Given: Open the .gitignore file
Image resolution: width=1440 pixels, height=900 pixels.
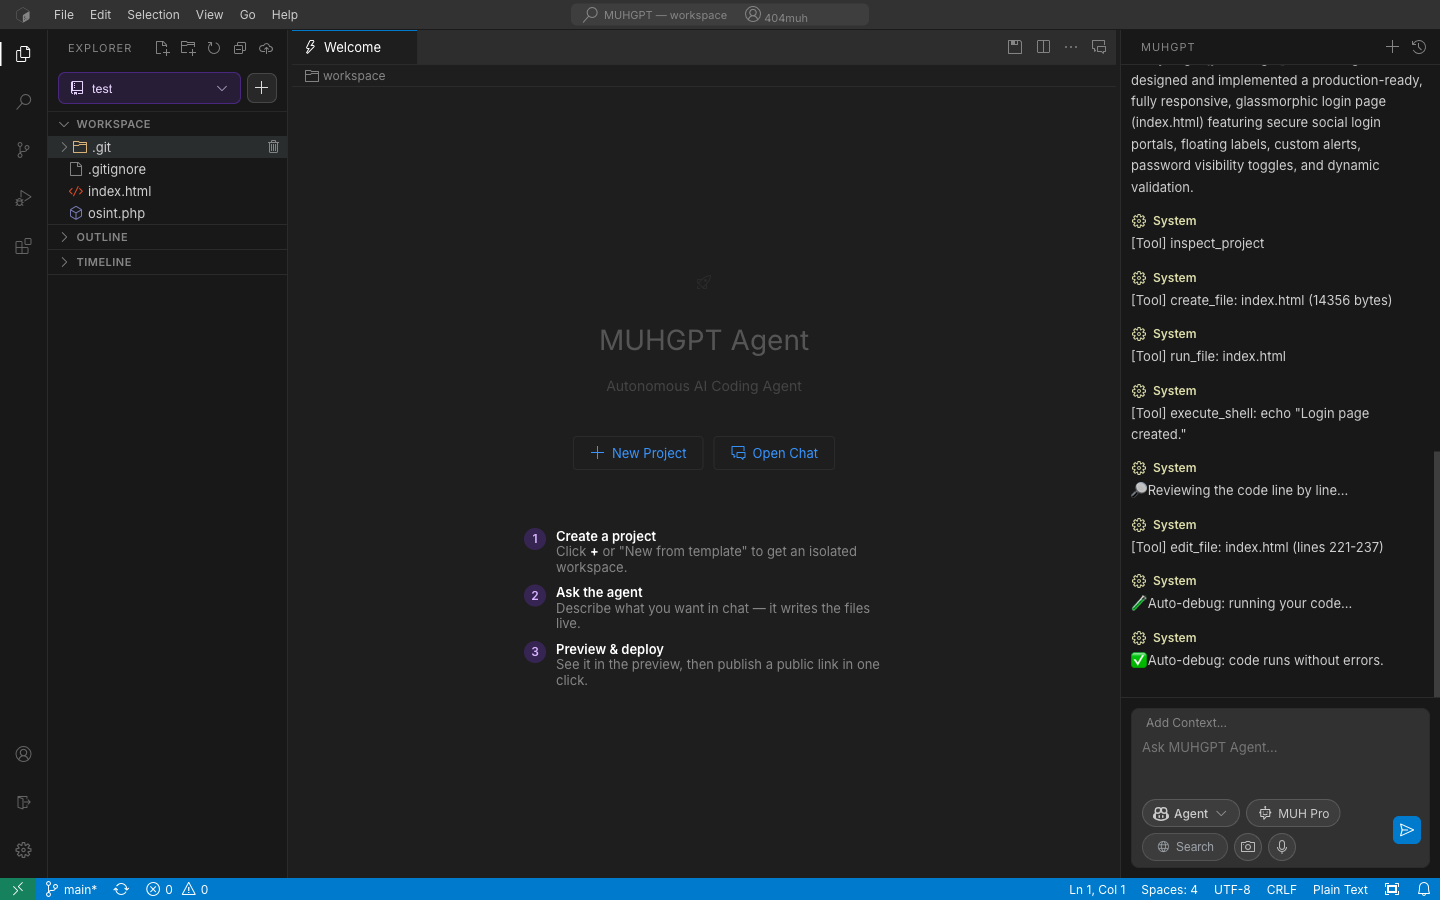Looking at the screenshot, I should pos(167,169).
